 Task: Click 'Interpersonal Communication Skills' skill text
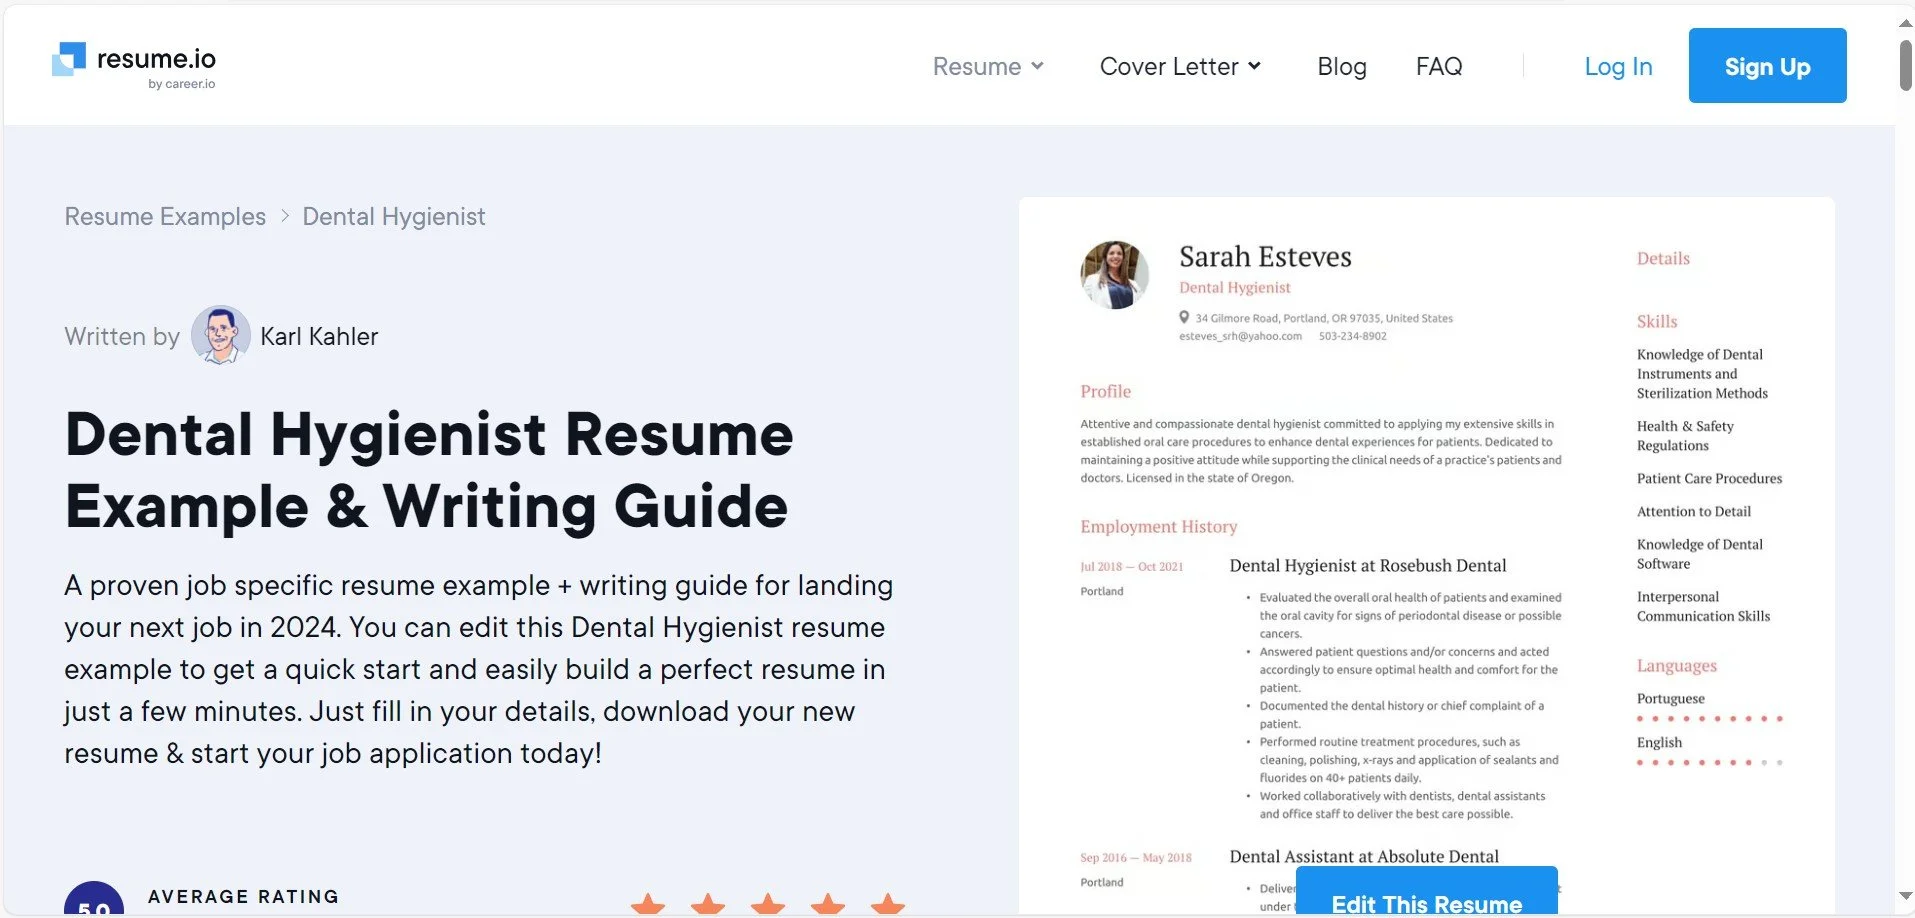pyautogui.click(x=1703, y=606)
